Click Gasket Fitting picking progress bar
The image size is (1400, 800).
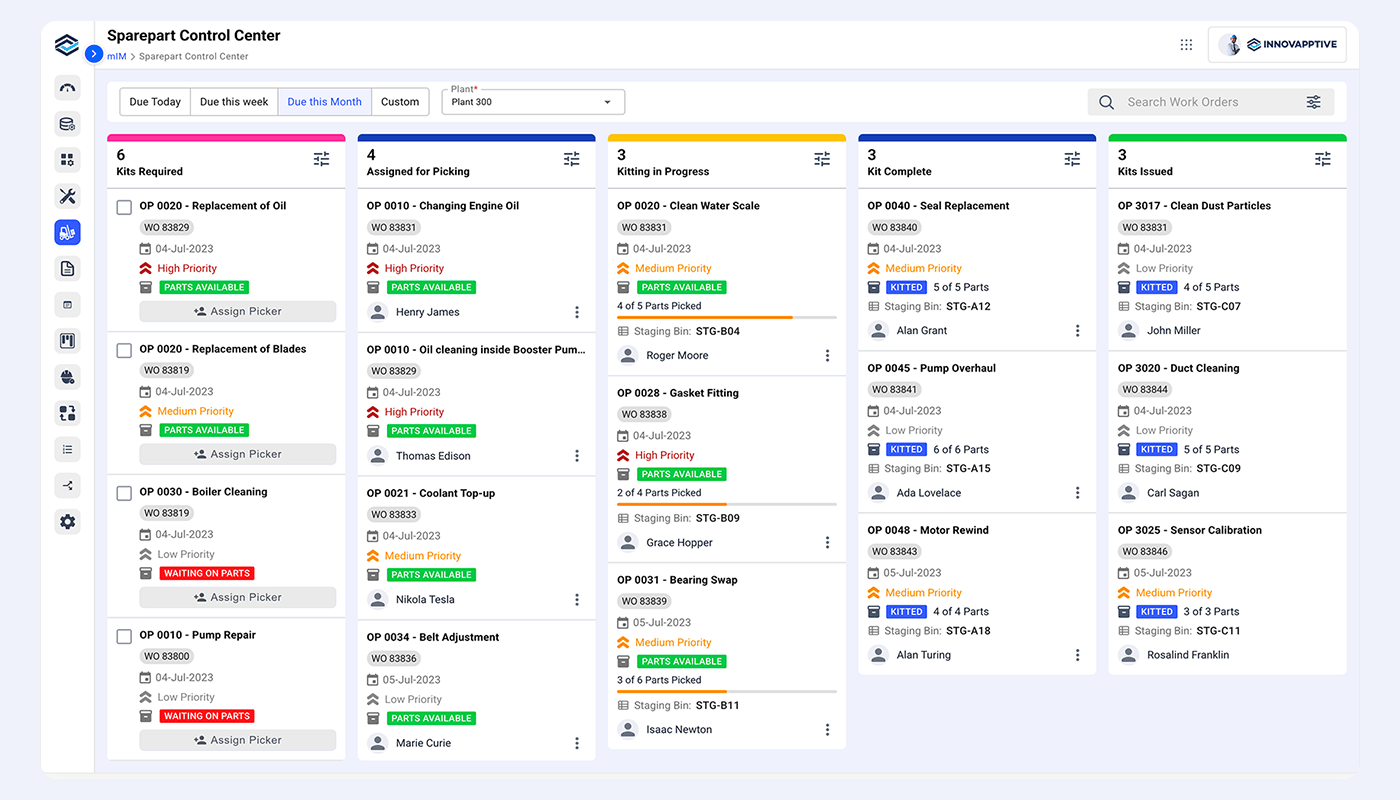(727, 504)
